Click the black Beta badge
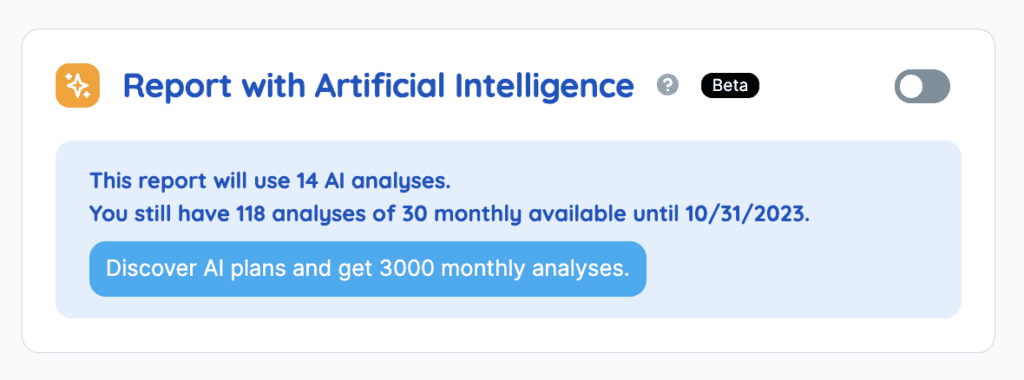Screen dimensions: 1024x380 pos(730,86)
